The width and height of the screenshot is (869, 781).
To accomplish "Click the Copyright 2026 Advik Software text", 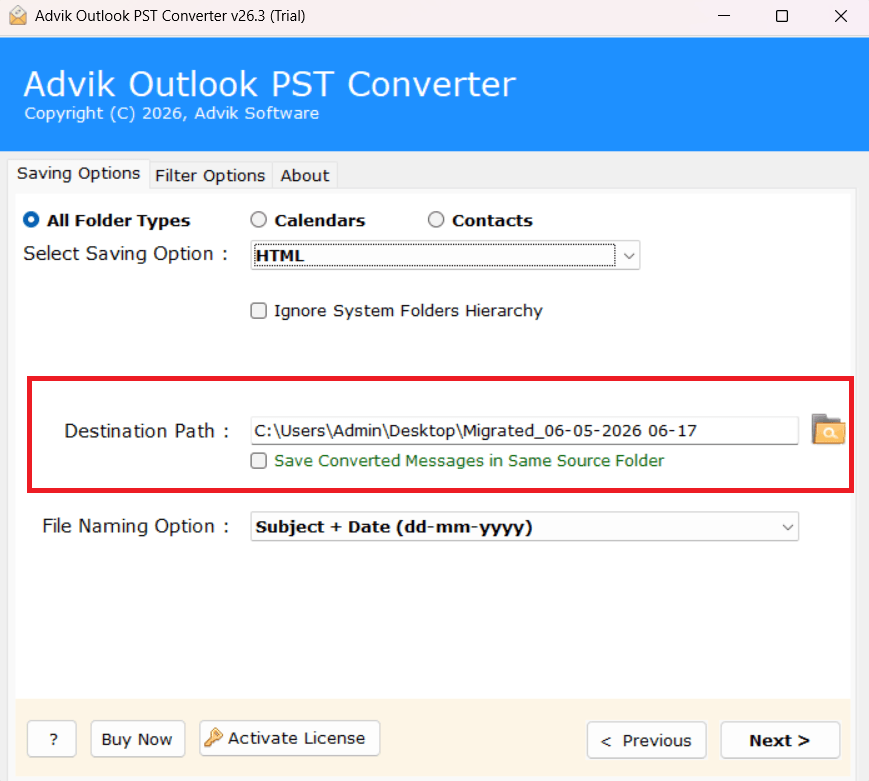I will click(172, 114).
